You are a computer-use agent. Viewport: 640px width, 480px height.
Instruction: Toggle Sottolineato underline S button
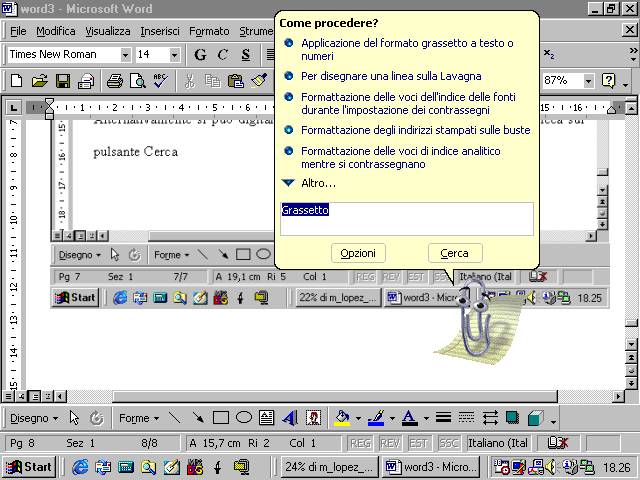pos(245,54)
